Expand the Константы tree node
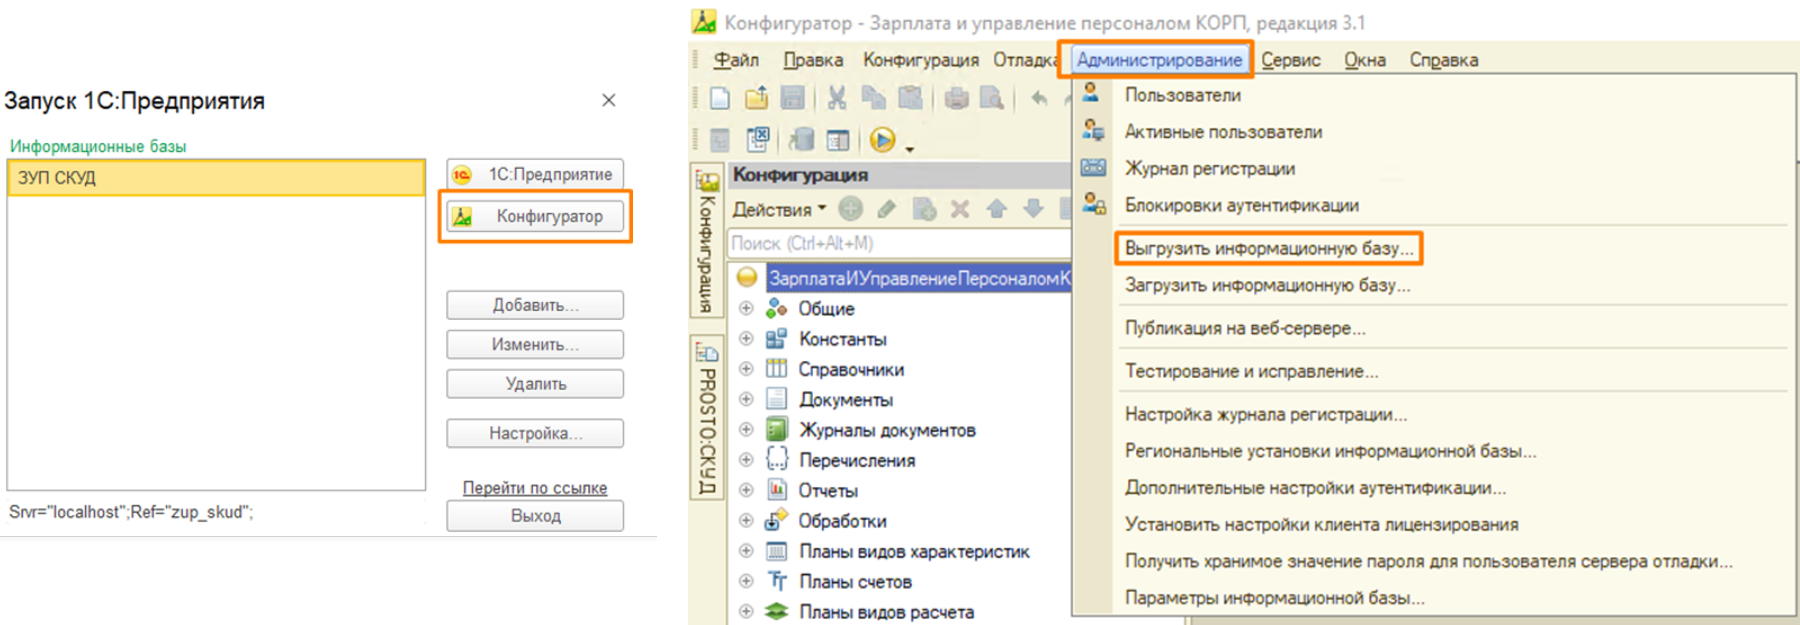The width and height of the screenshot is (1800, 625). tap(746, 338)
